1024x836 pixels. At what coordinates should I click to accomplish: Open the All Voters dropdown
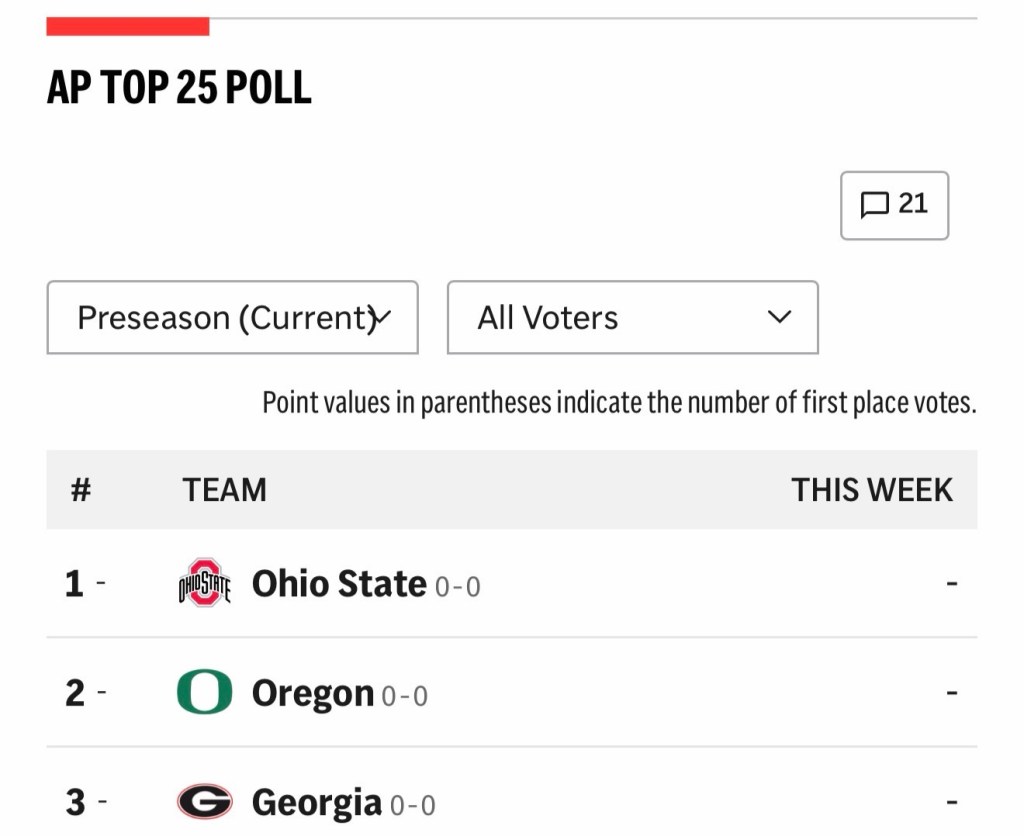pyautogui.click(x=632, y=317)
